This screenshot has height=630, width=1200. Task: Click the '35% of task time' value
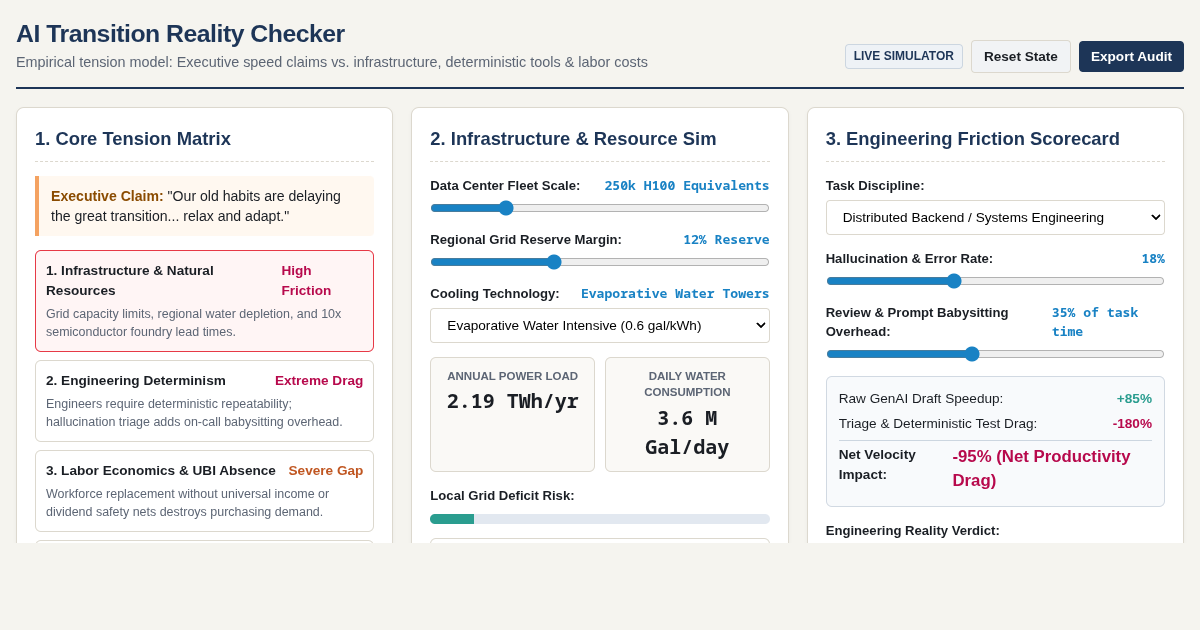1095,322
